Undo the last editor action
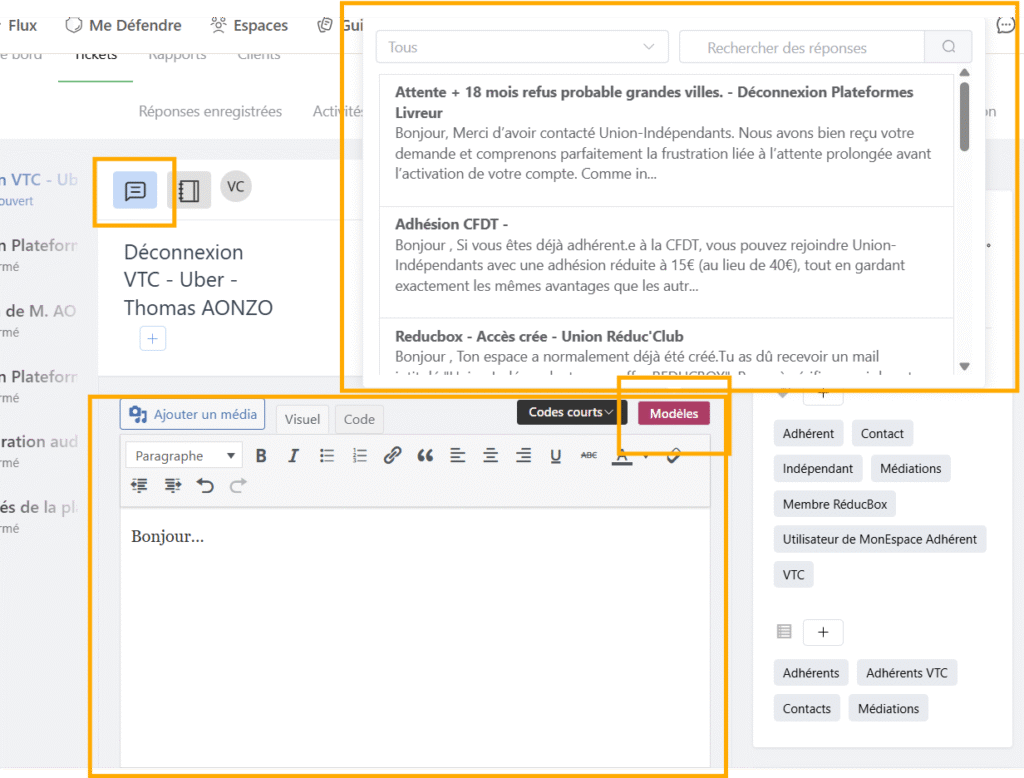The height and width of the screenshot is (778, 1024). point(205,485)
